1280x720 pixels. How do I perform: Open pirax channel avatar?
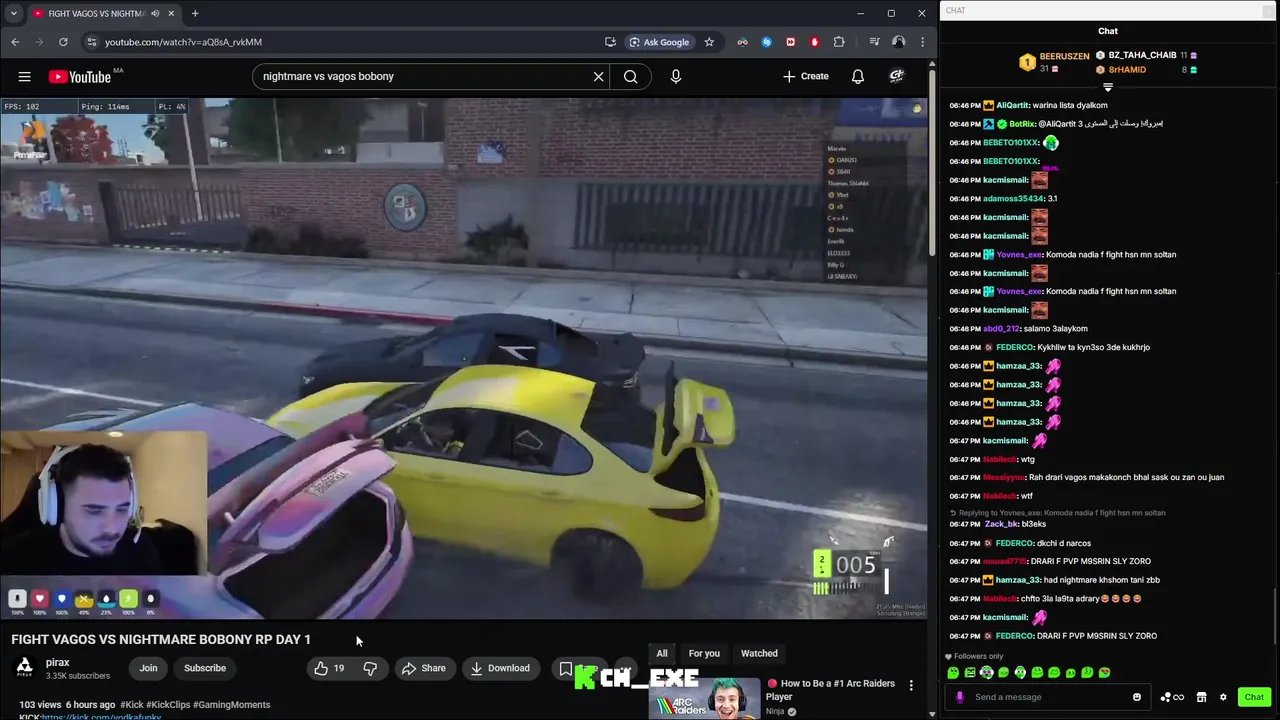pyautogui.click(x=25, y=667)
